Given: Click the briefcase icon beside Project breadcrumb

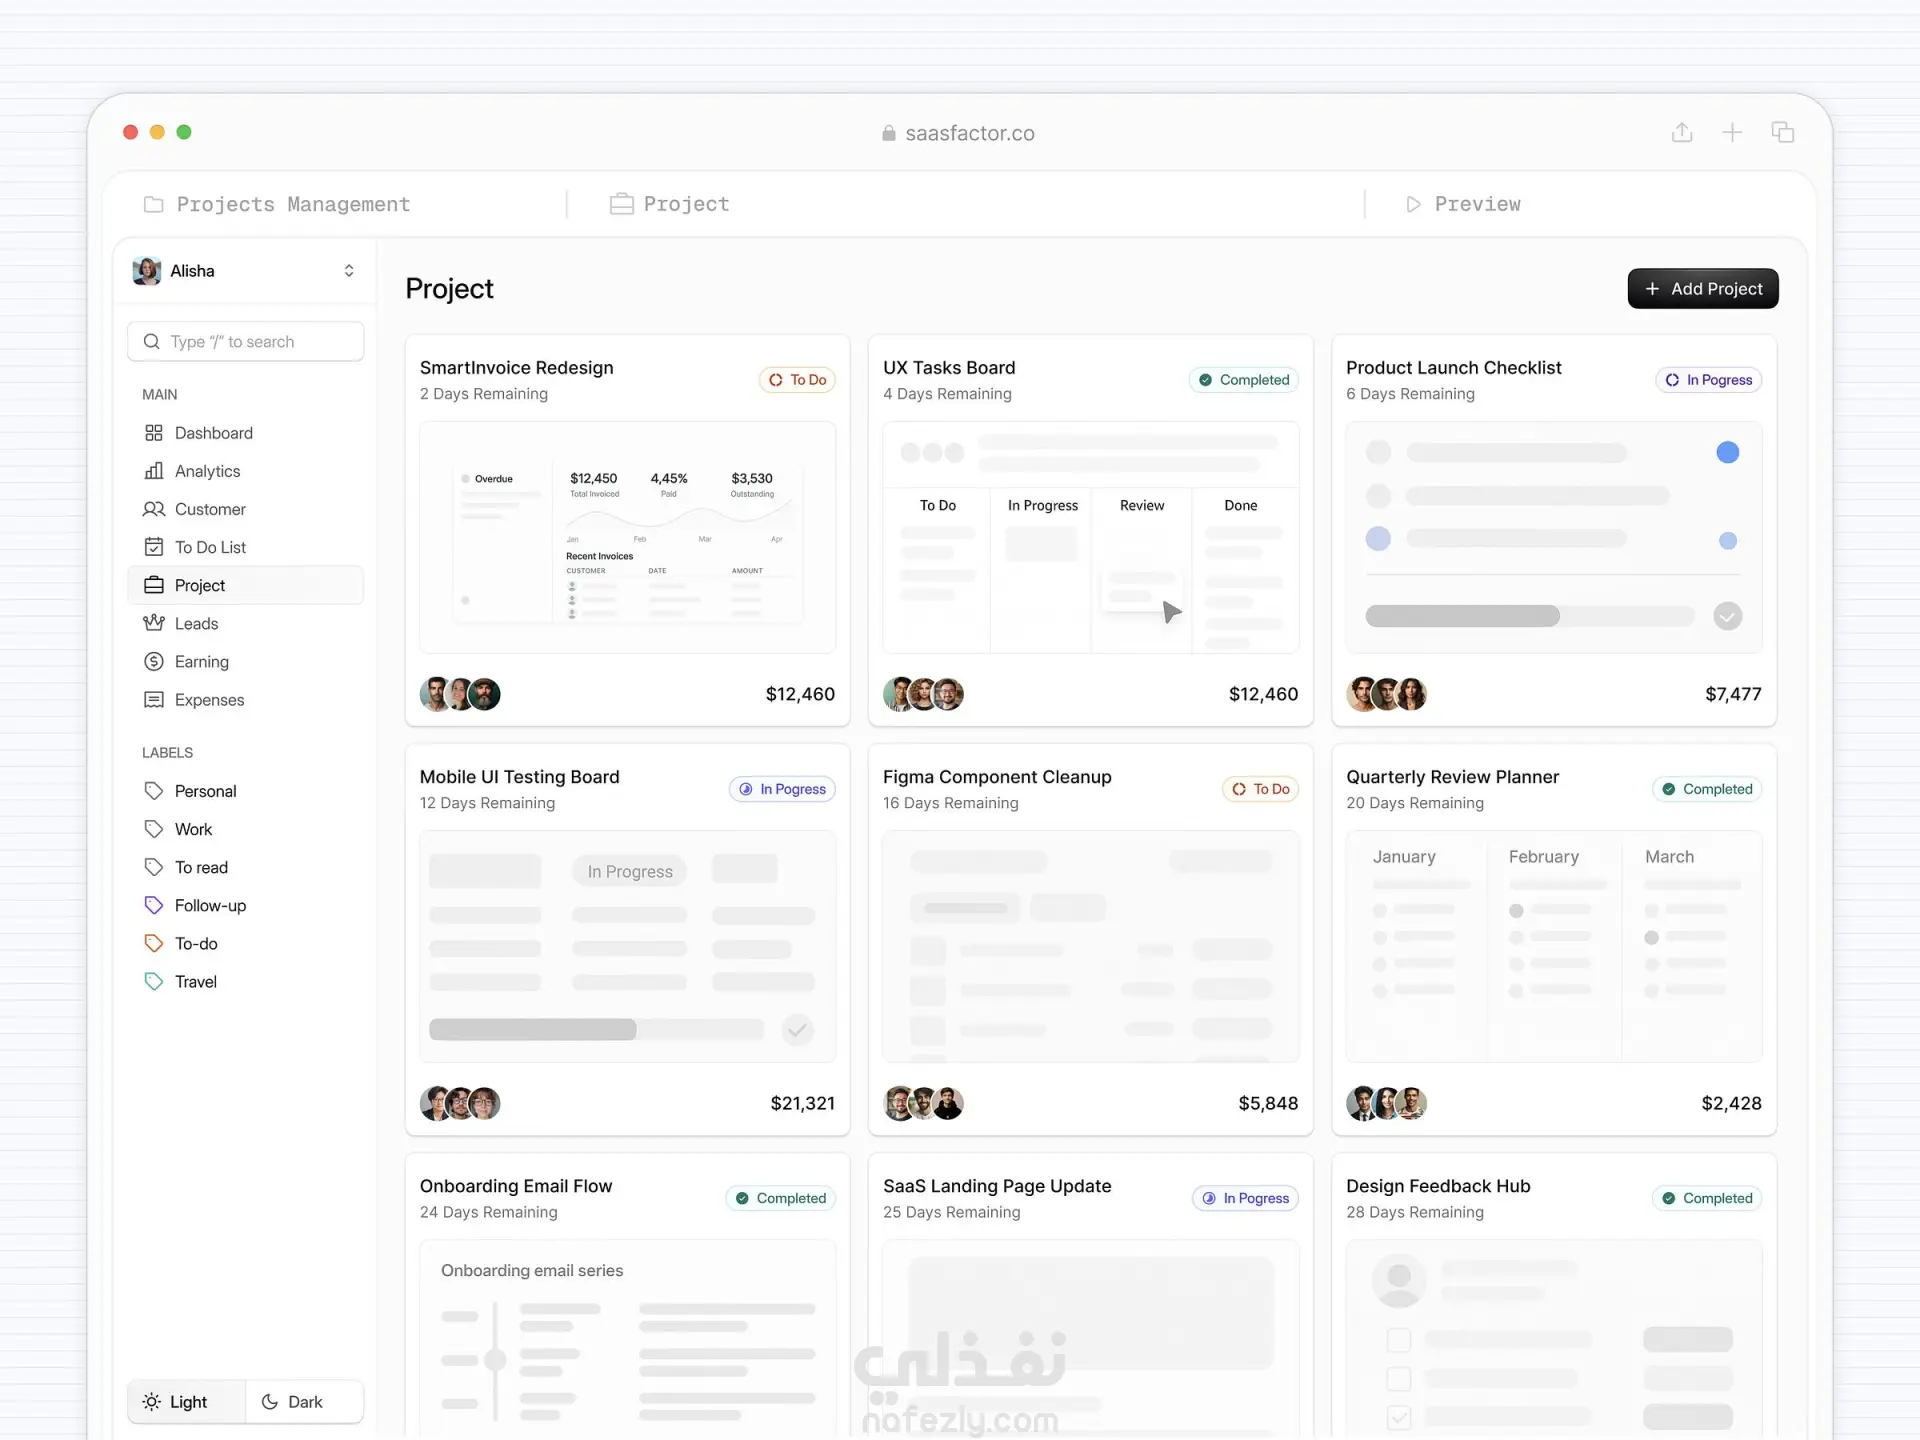Looking at the screenshot, I should [621, 204].
